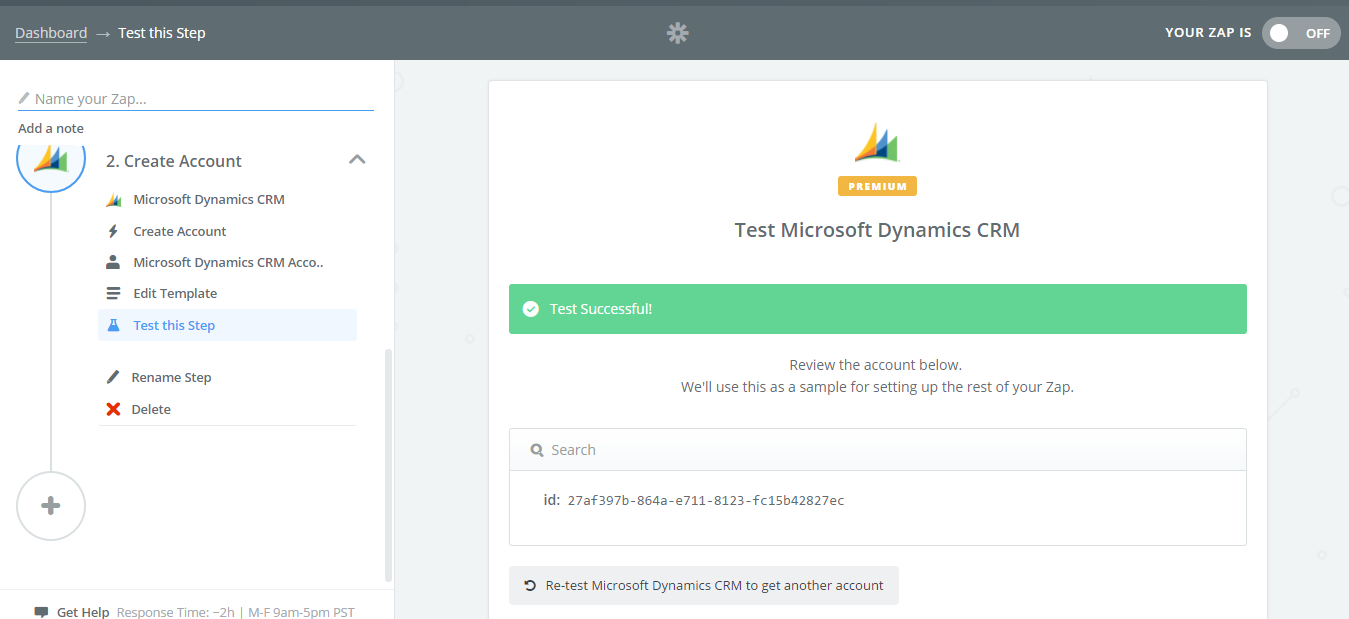The image size is (1349, 619).
Task: Open the Microsoft Dynamics CRM Account section
Action: point(228,262)
